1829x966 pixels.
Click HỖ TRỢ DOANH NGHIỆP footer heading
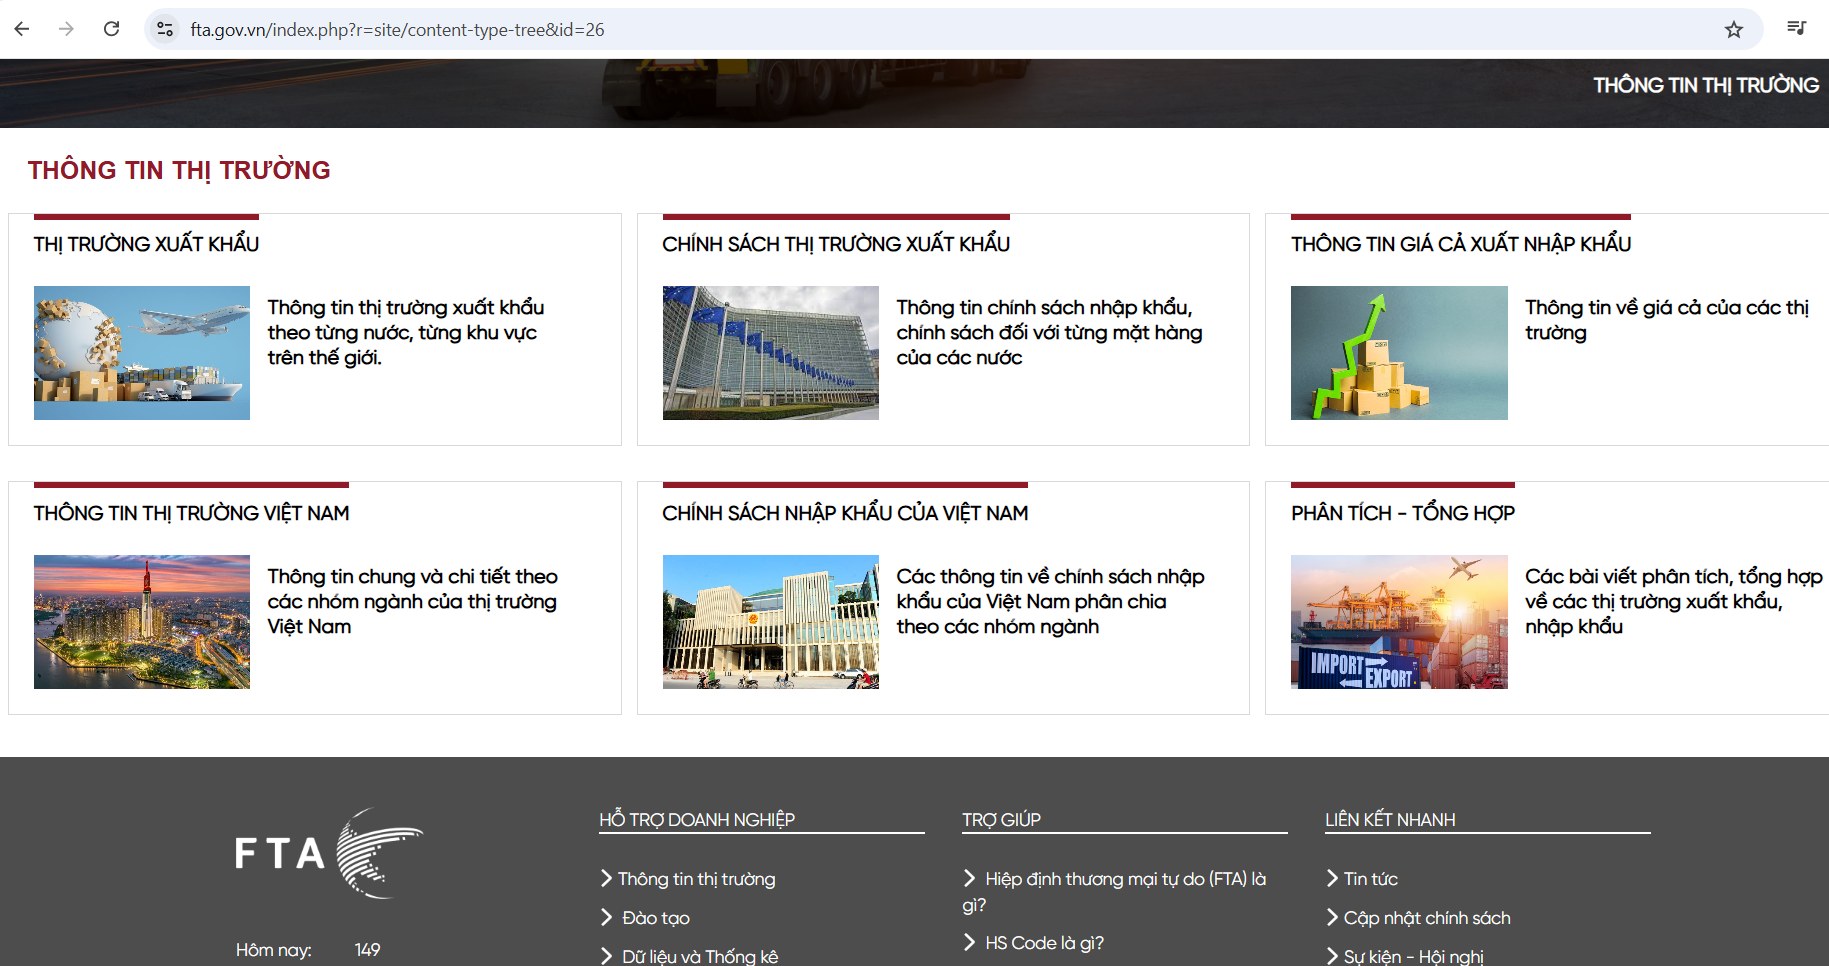click(x=697, y=820)
